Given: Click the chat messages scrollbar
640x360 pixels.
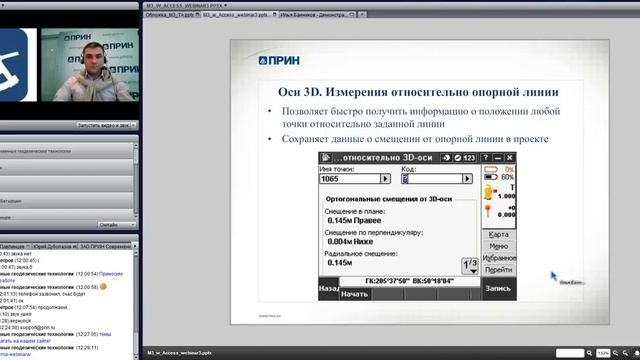Looking at the screenshot, I should [x=136, y=304].
